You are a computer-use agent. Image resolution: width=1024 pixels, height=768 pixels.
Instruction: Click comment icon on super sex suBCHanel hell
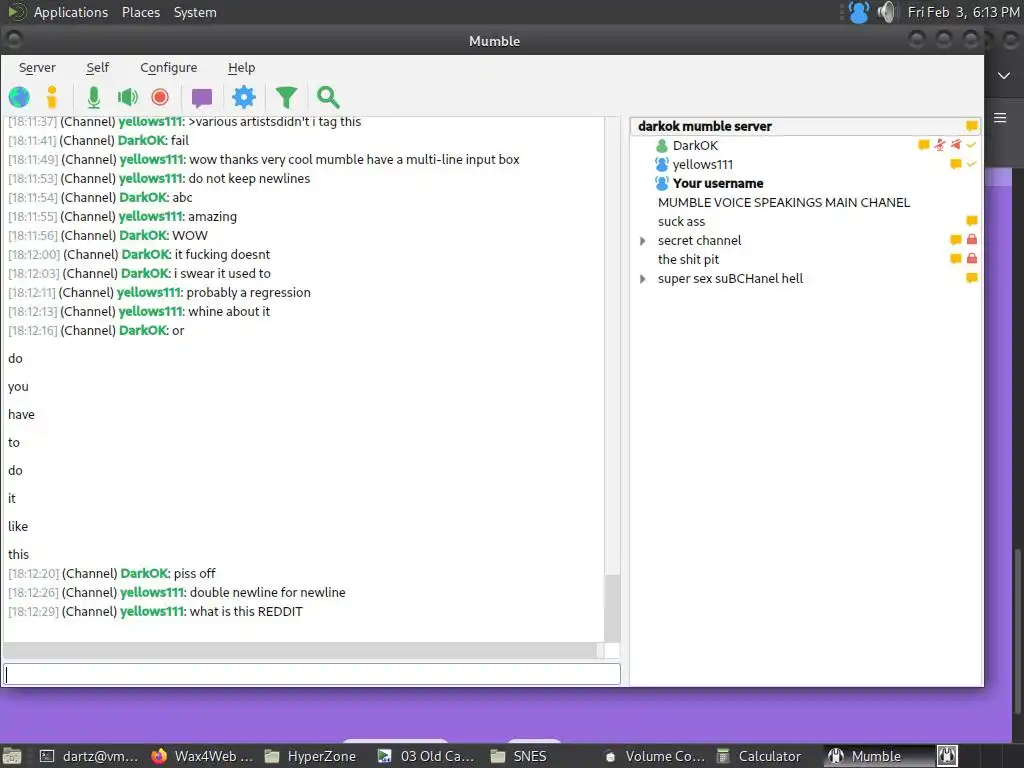point(972,278)
